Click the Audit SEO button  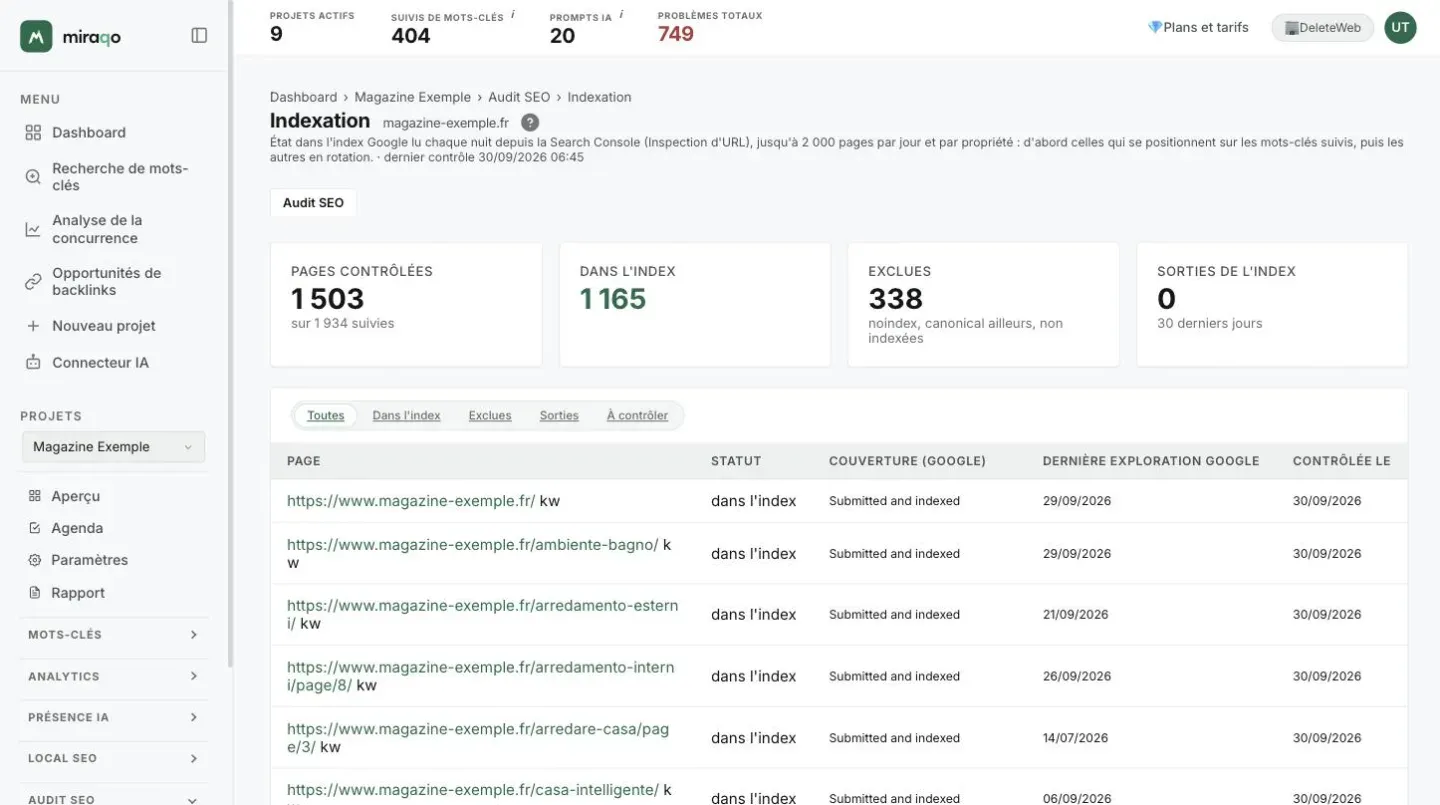tap(313, 203)
